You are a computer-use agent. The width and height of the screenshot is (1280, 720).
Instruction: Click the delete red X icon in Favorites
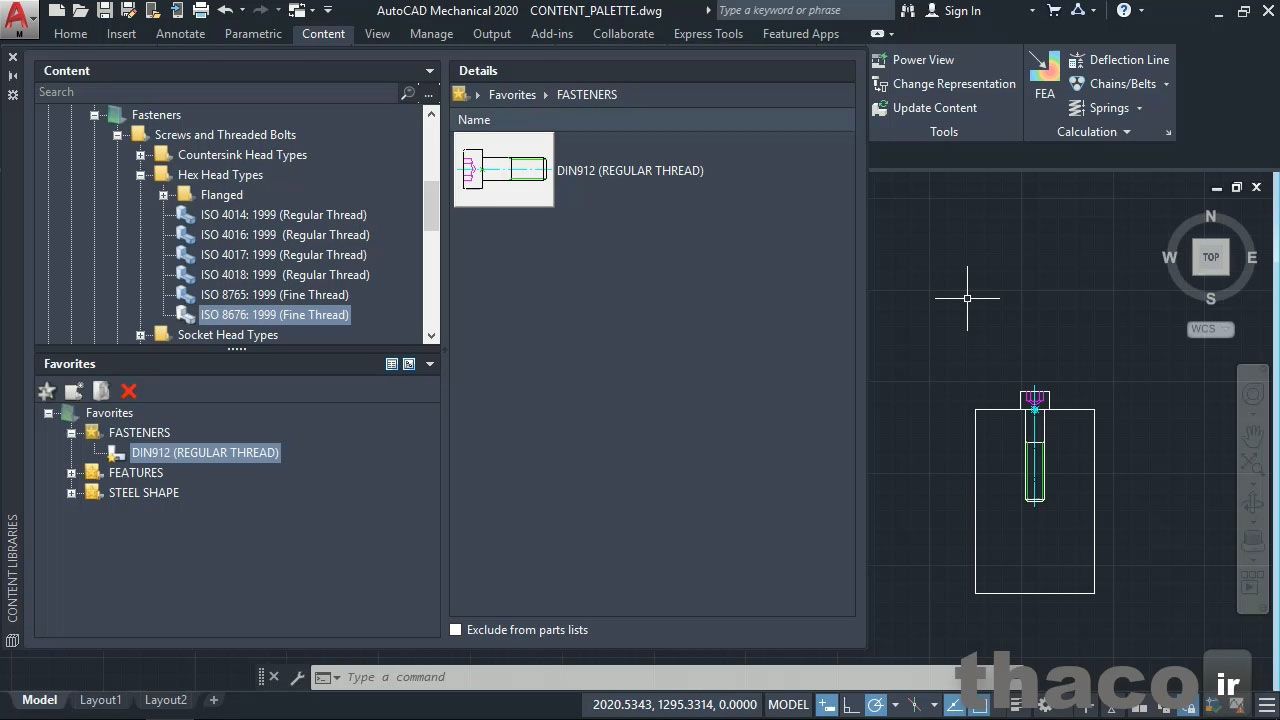pyautogui.click(x=128, y=391)
